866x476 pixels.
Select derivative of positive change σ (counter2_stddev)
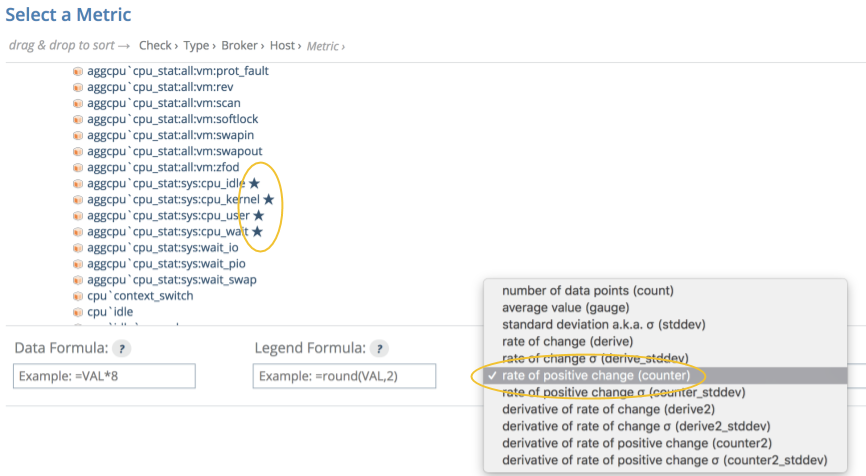665,461
